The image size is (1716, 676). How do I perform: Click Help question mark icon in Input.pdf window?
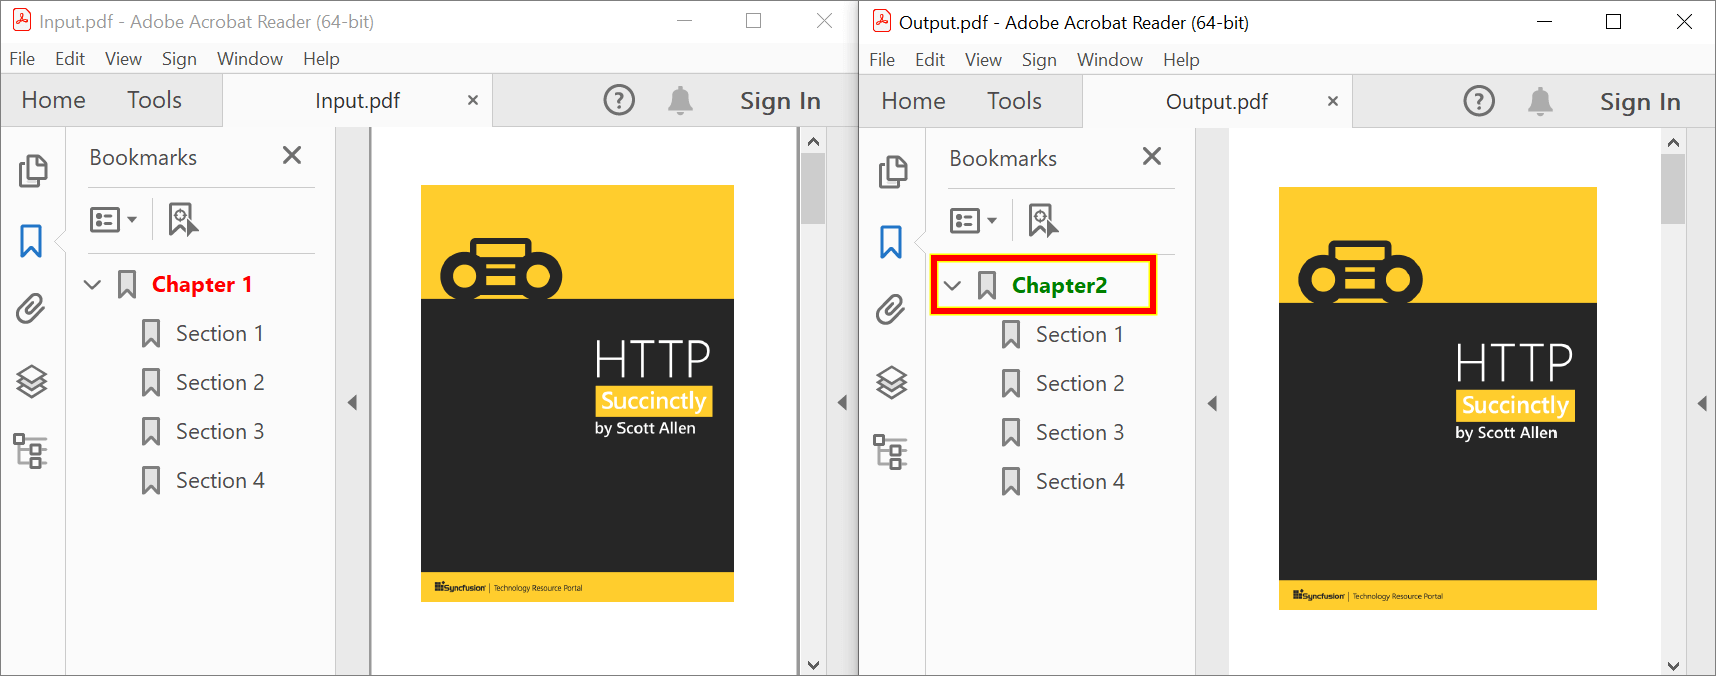619,100
